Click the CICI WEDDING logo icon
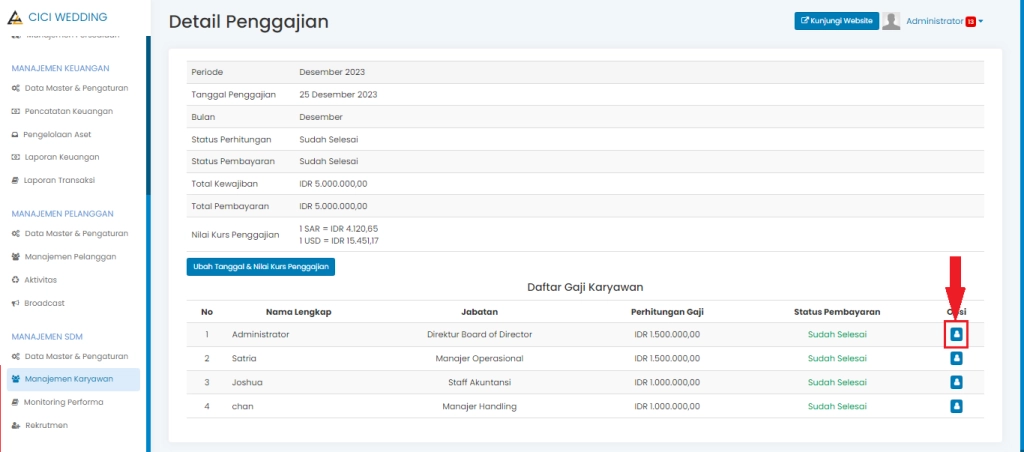This screenshot has width=1024, height=452. tap(14, 17)
